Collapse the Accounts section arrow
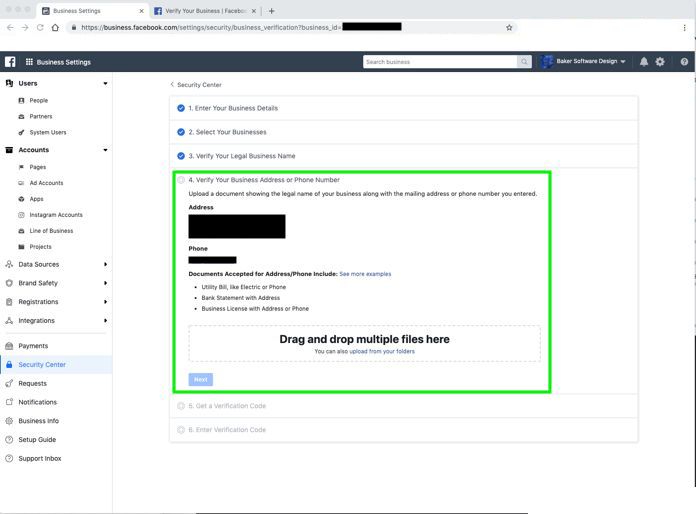696x514 pixels. [105, 150]
